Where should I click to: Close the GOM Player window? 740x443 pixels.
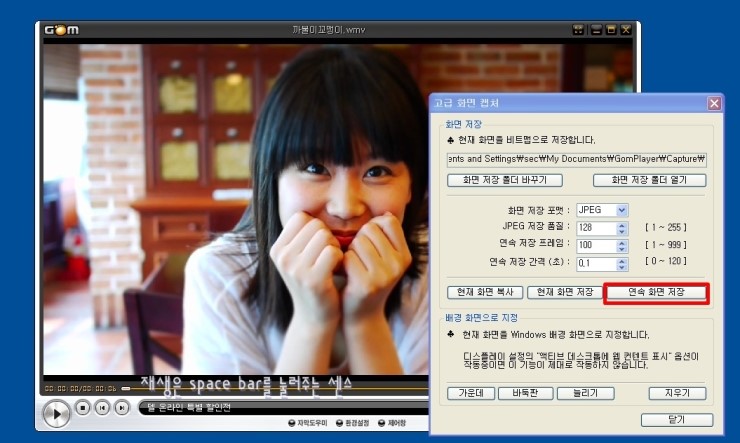pos(626,30)
